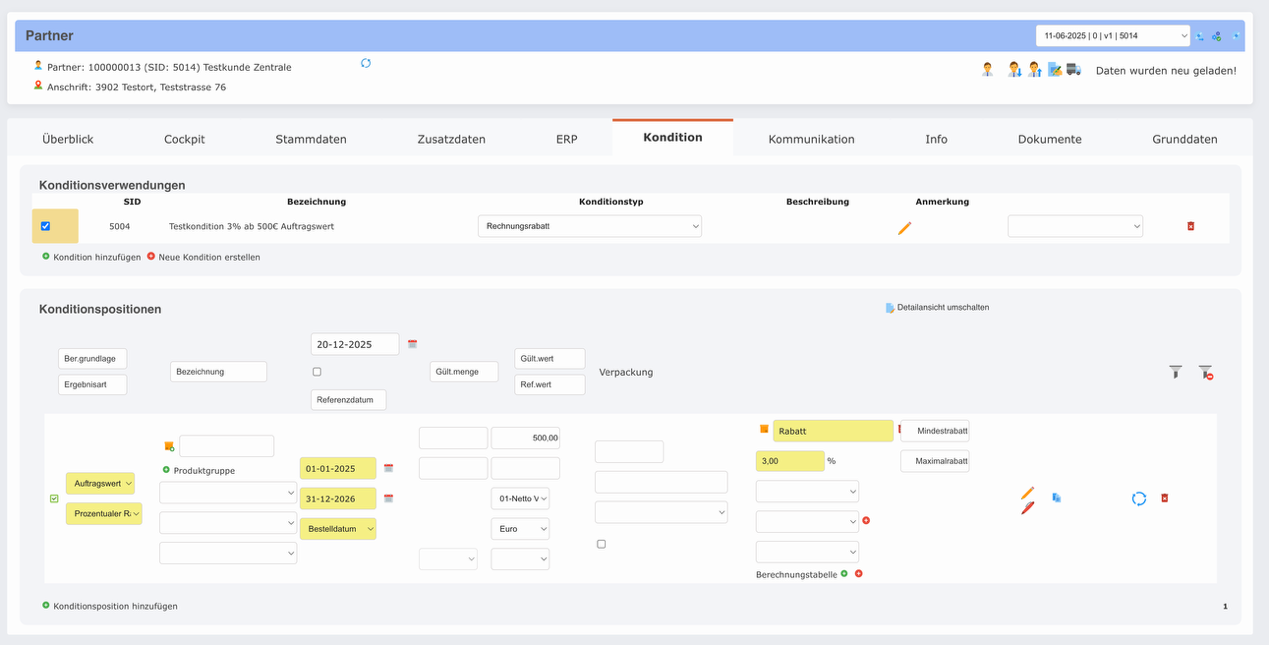The height and width of the screenshot is (645, 1269).
Task: Clear filters via the filter-remove icon
Action: click(x=1205, y=371)
